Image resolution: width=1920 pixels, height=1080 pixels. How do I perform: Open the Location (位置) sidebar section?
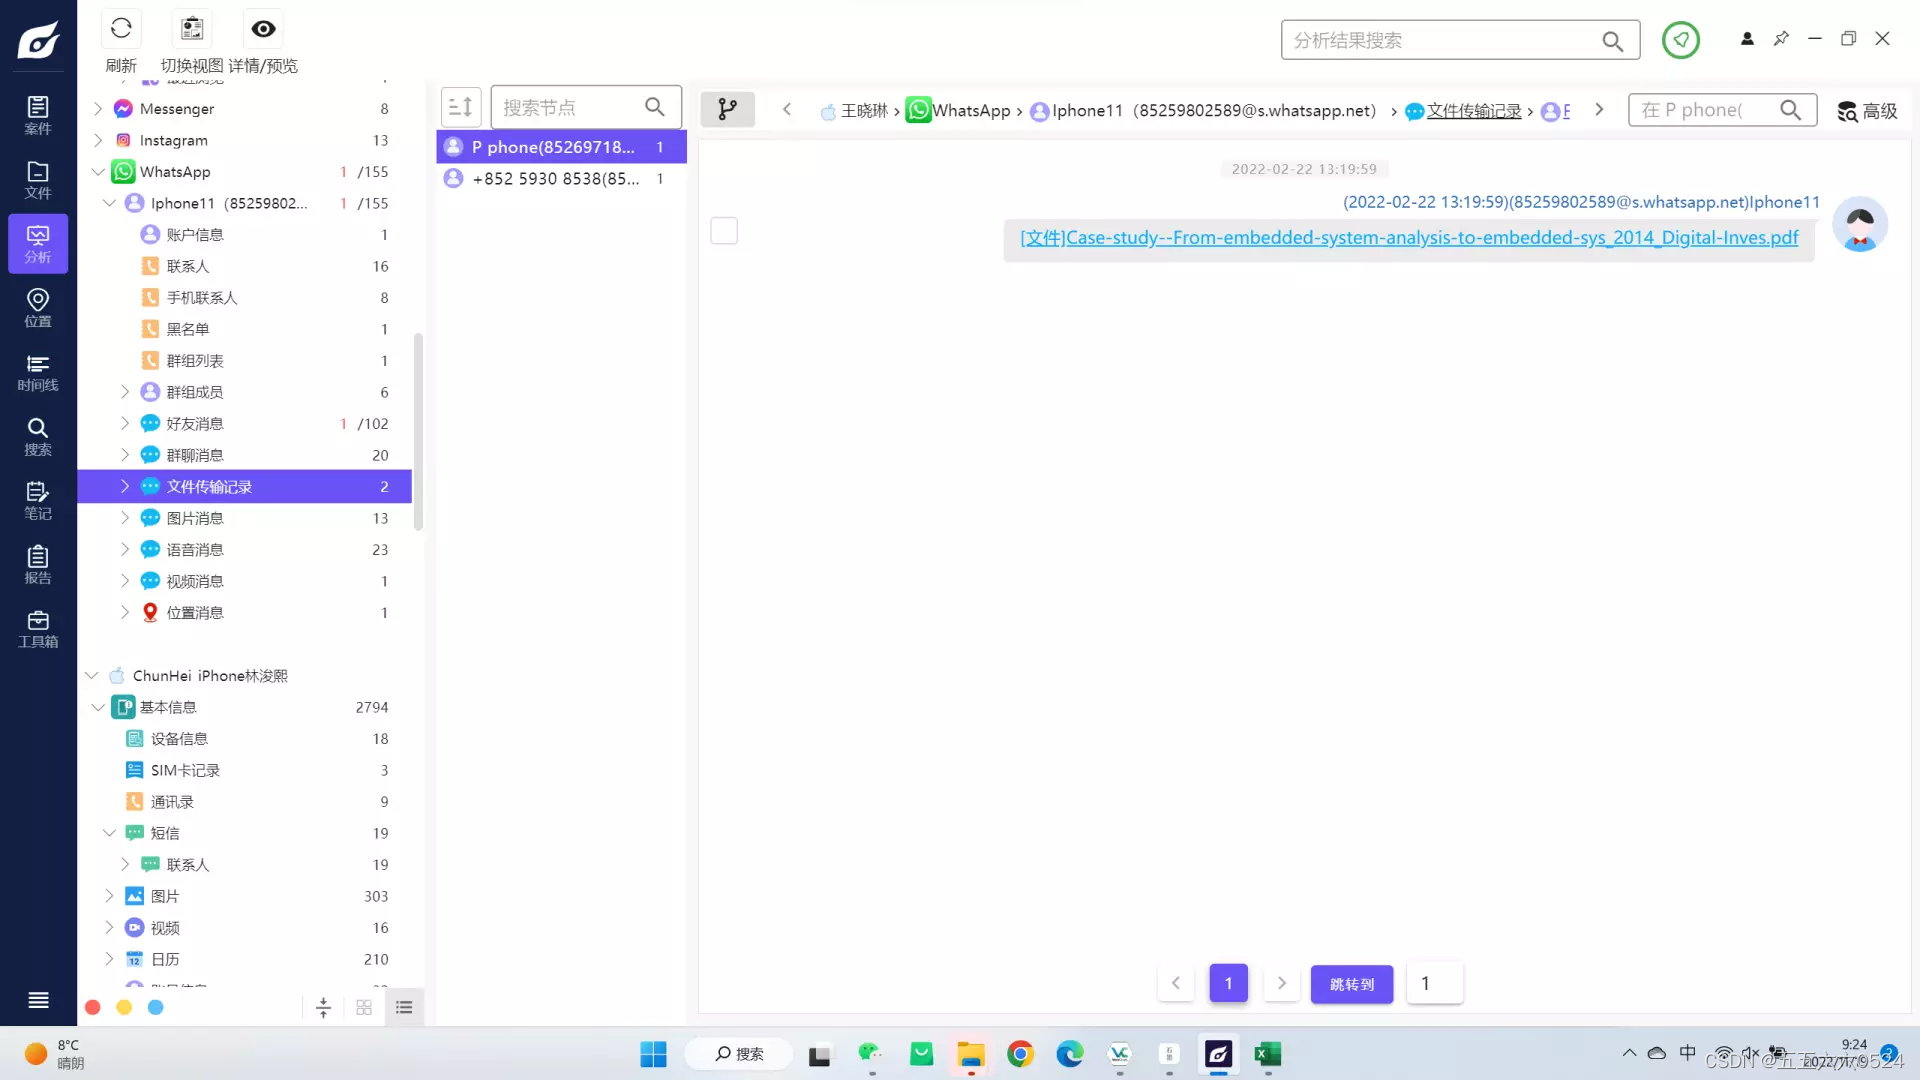pos(38,307)
